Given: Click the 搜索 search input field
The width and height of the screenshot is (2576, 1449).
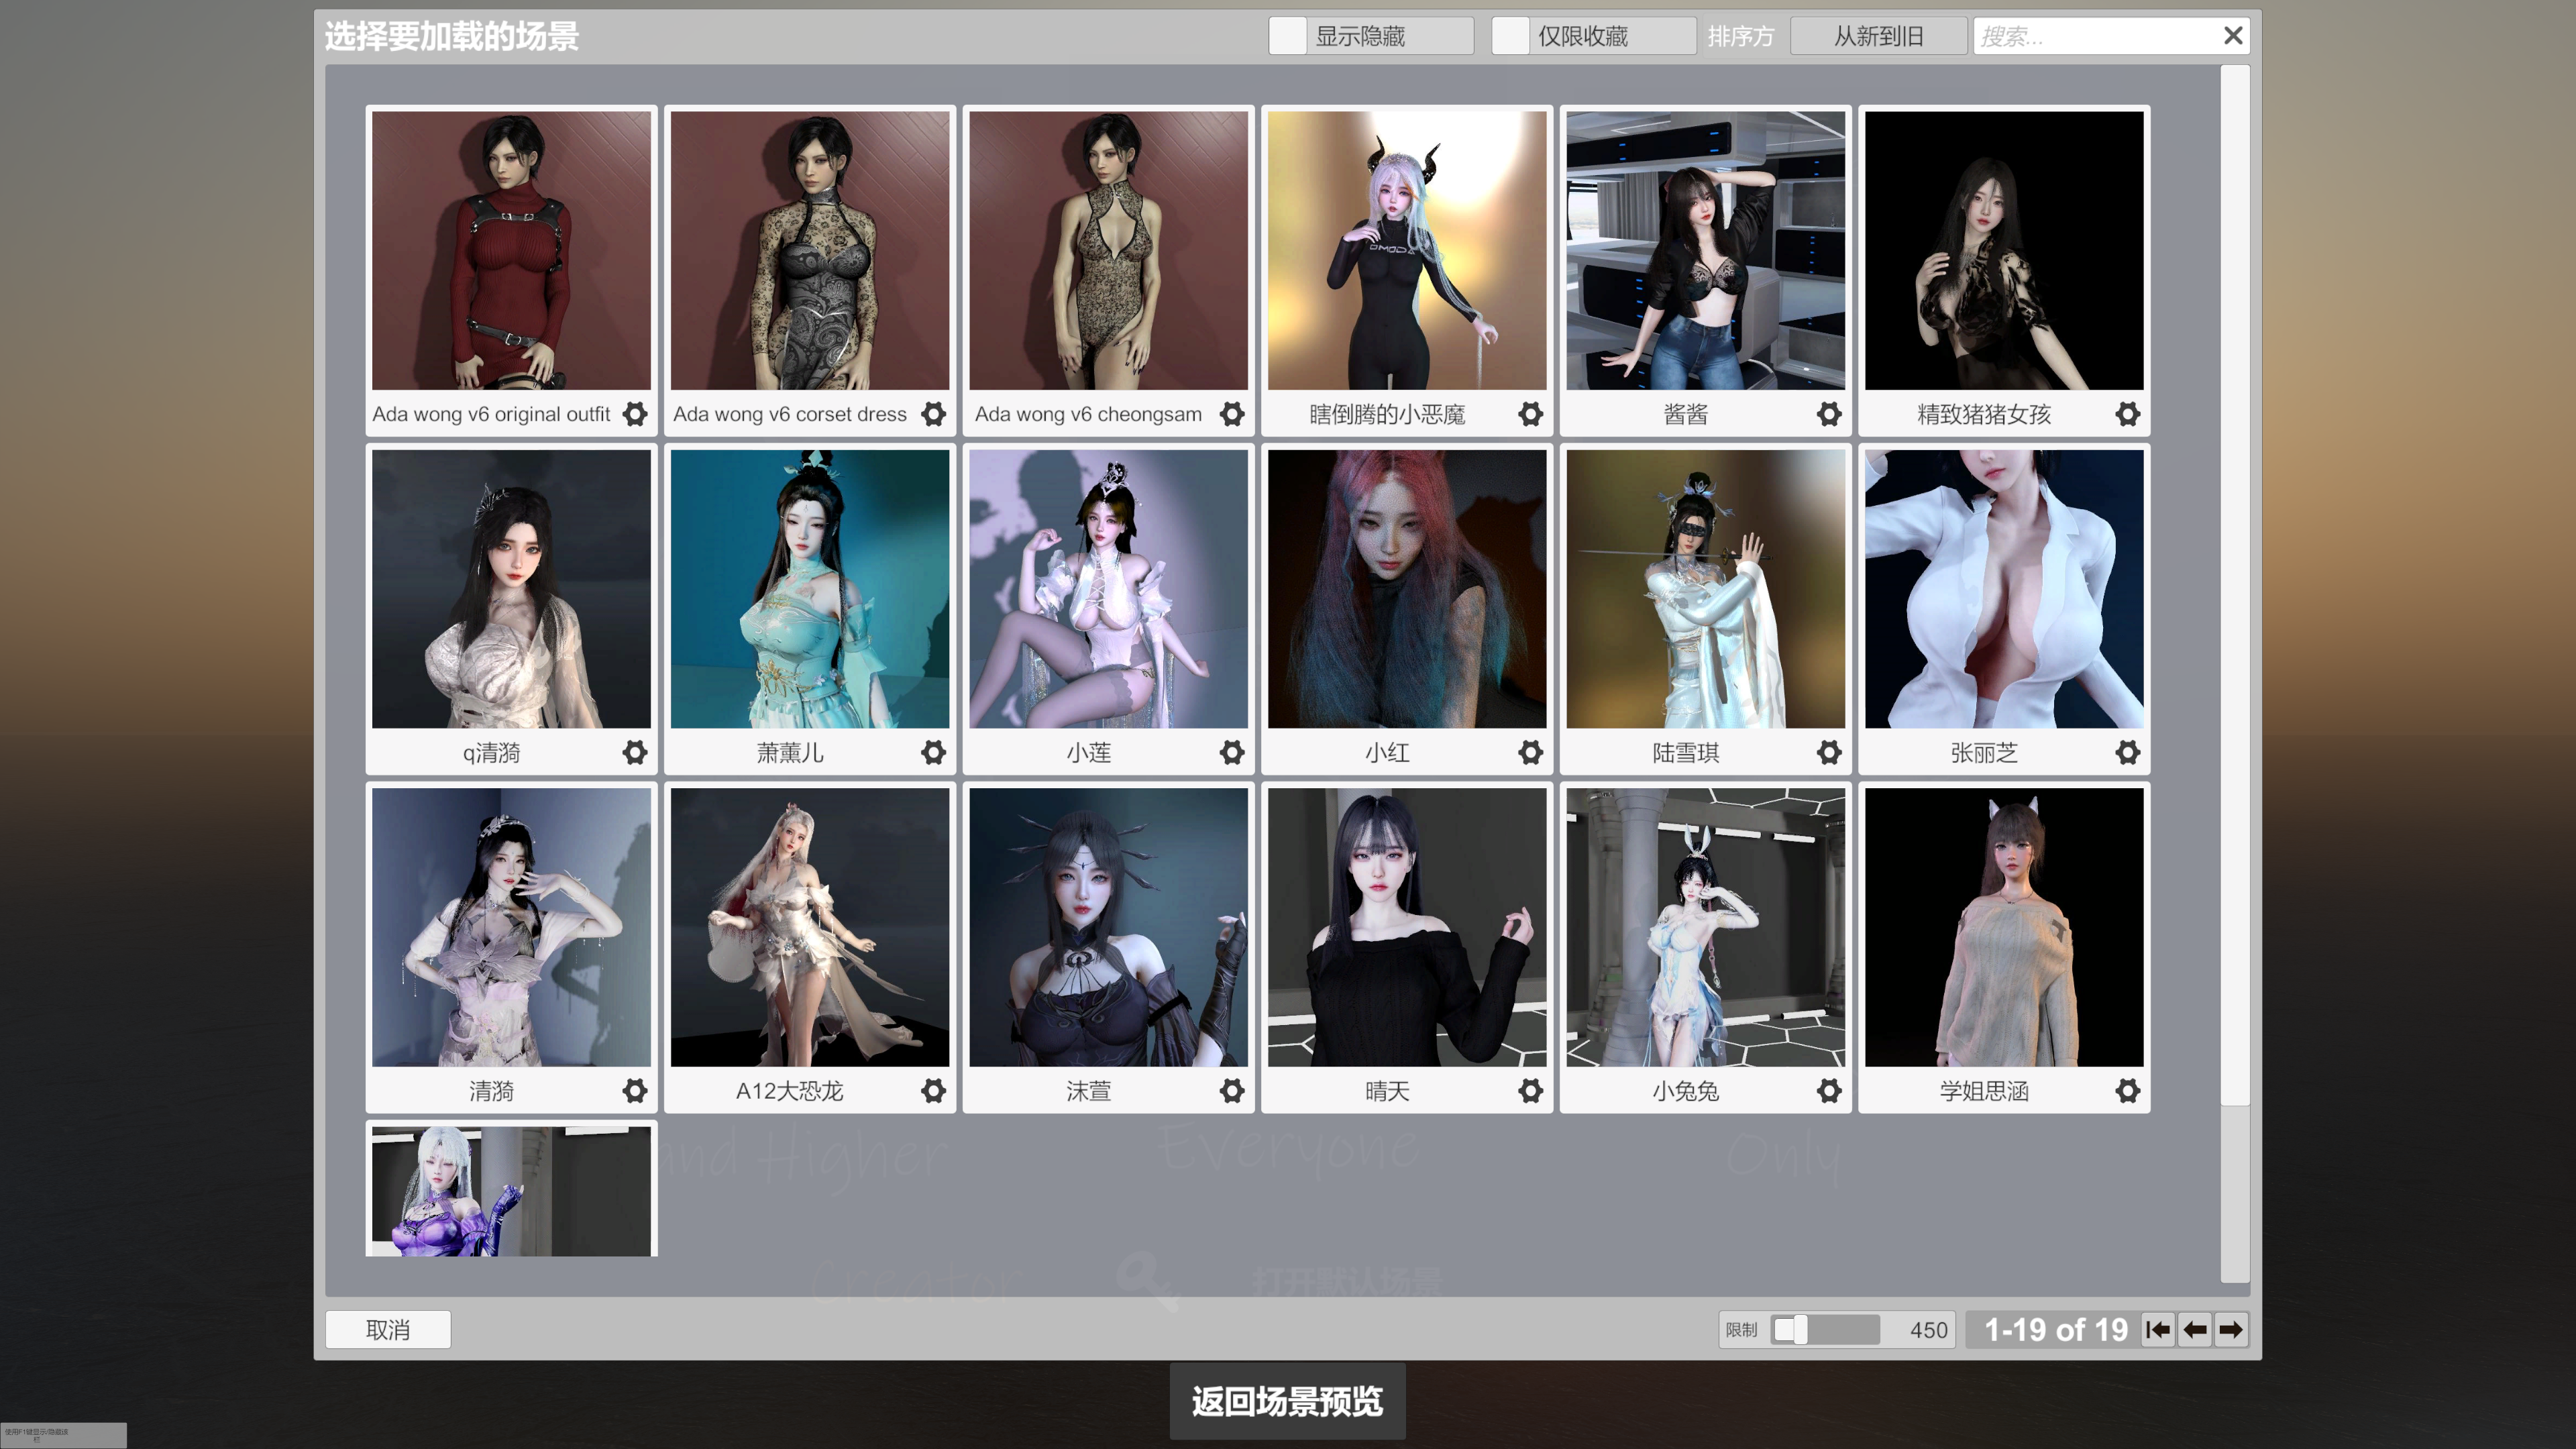Looking at the screenshot, I should tap(2090, 36).
